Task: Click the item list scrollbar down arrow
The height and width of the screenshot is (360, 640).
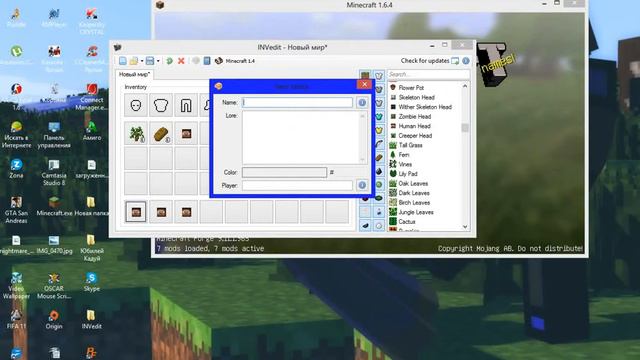Action: click(x=465, y=227)
